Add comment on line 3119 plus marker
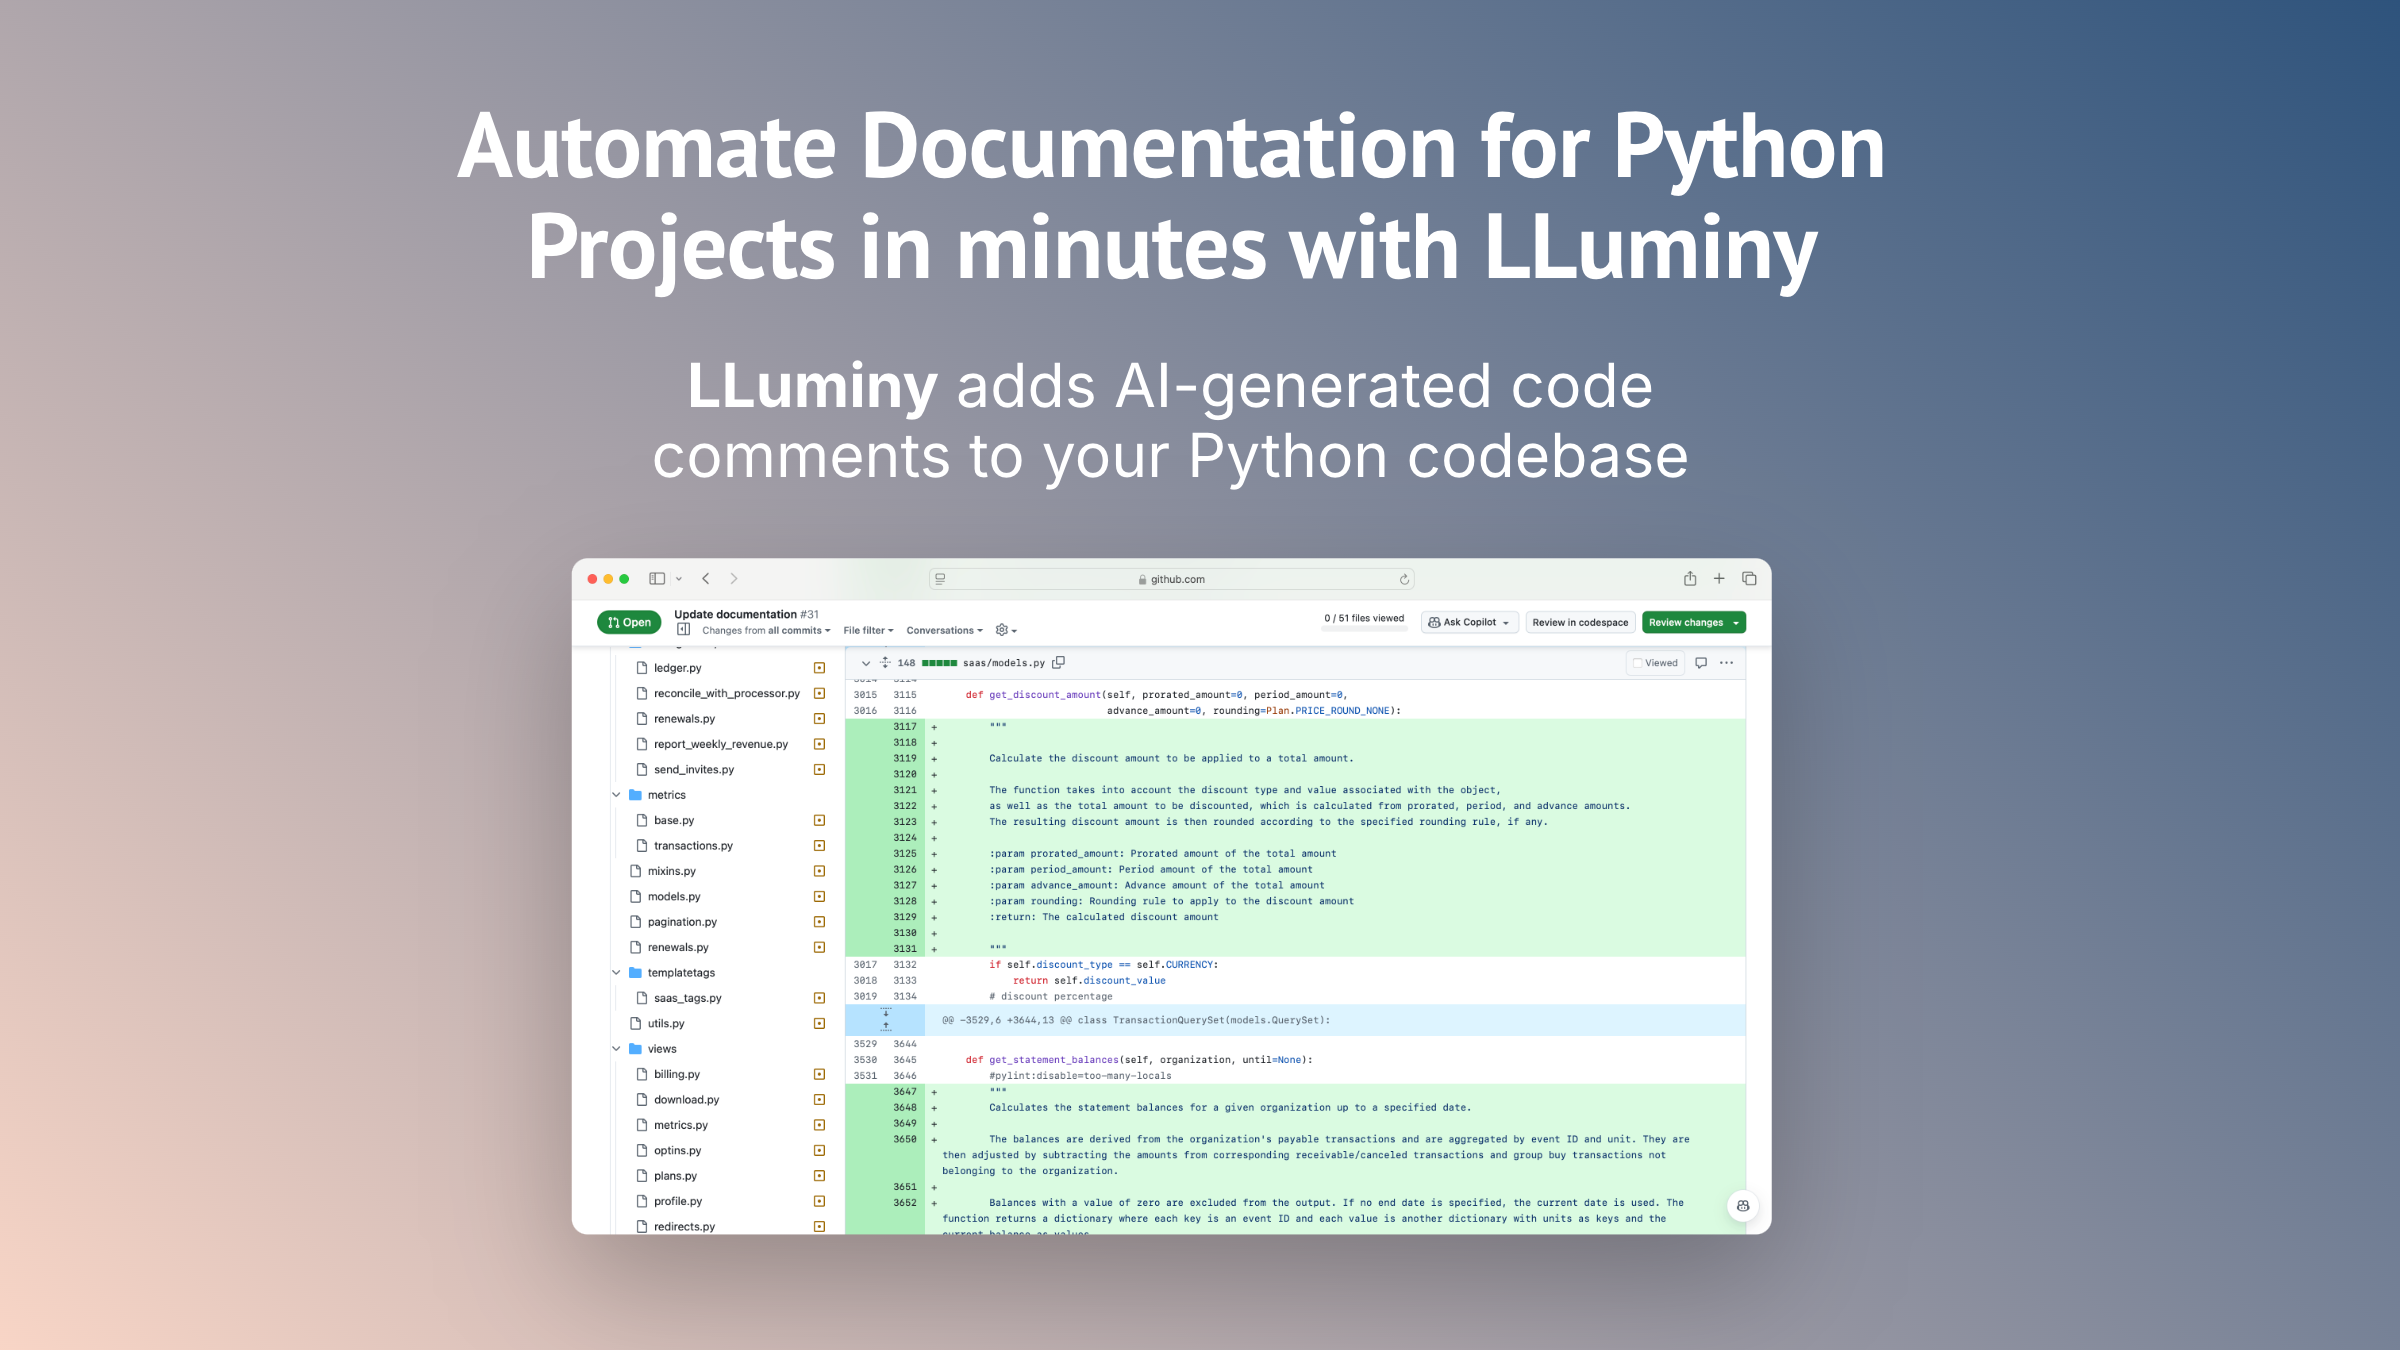The width and height of the screenshot is (2400, 1350). point(934,759)
